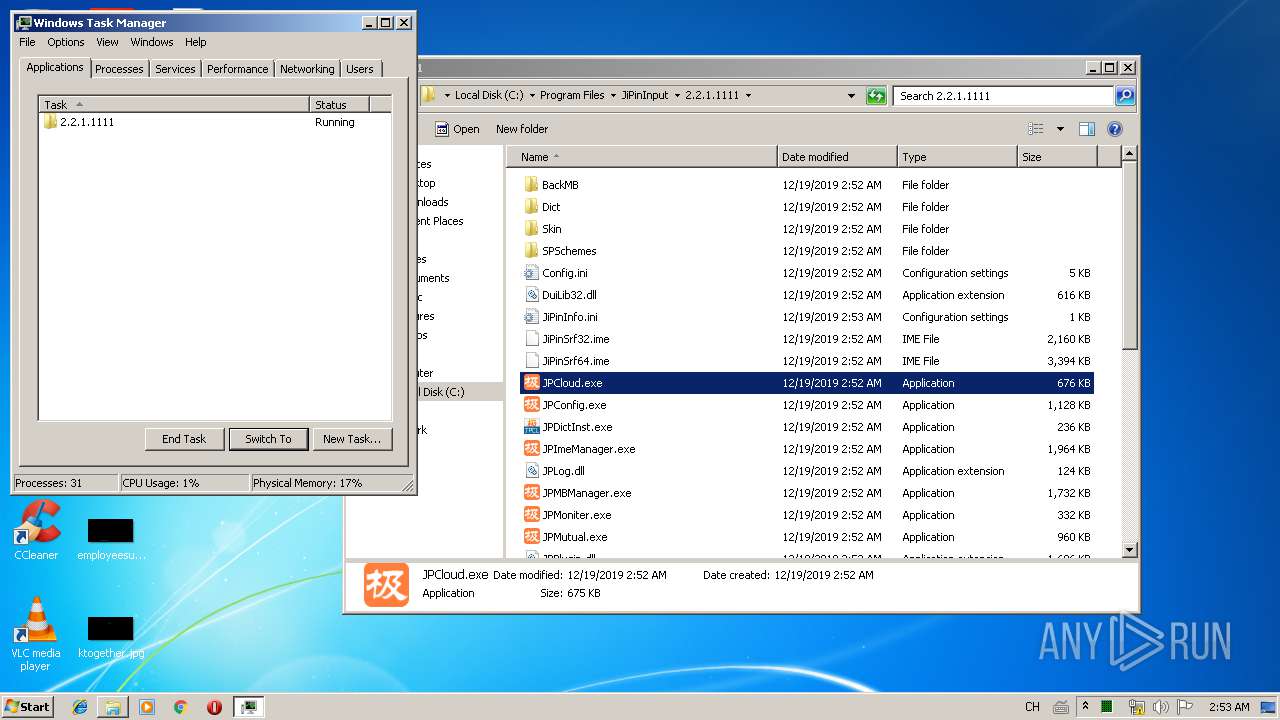The image size is (1280, 720).
Task: Open Explorer help question mark icon
Action: point(1115,129)
